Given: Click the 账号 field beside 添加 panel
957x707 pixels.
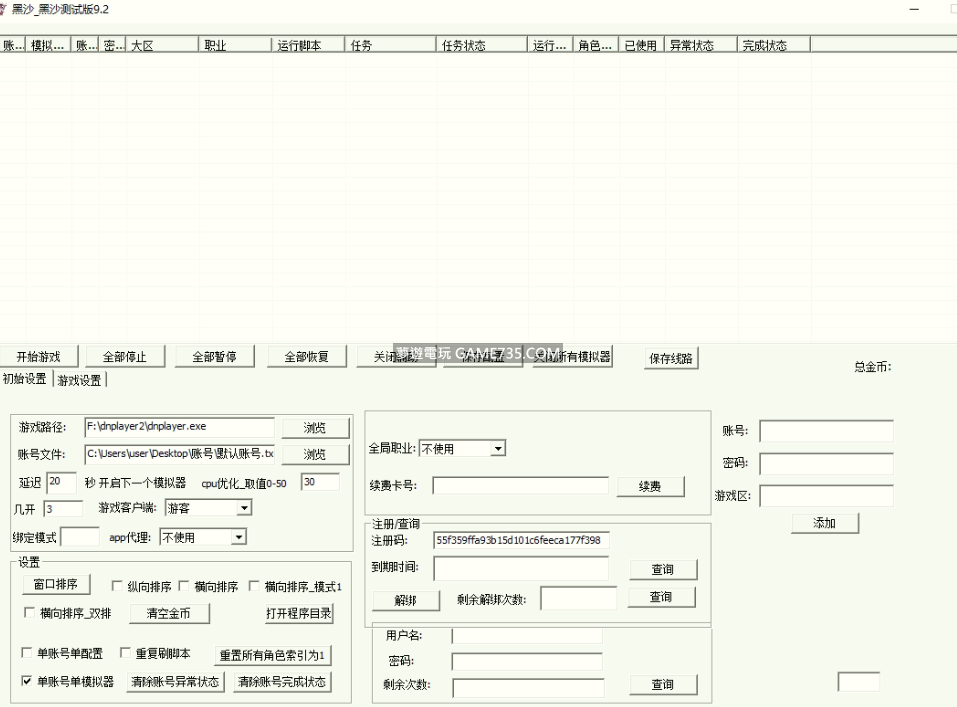Looking at the screenshot, I should pos(826,431).
